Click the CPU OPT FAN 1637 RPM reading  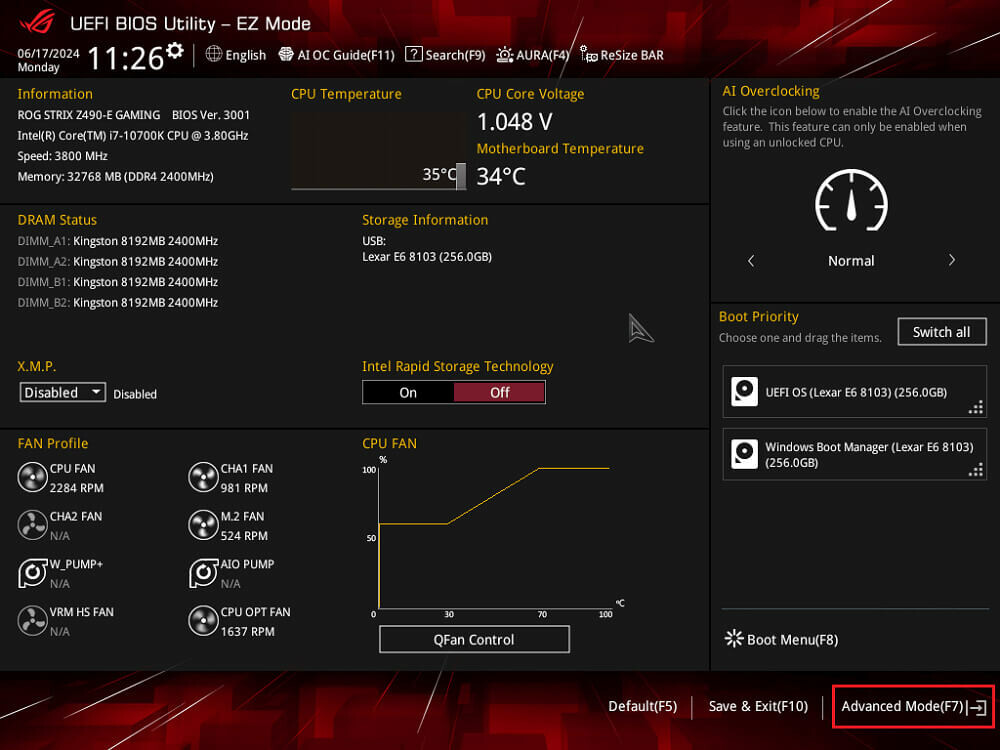(247, 631)
